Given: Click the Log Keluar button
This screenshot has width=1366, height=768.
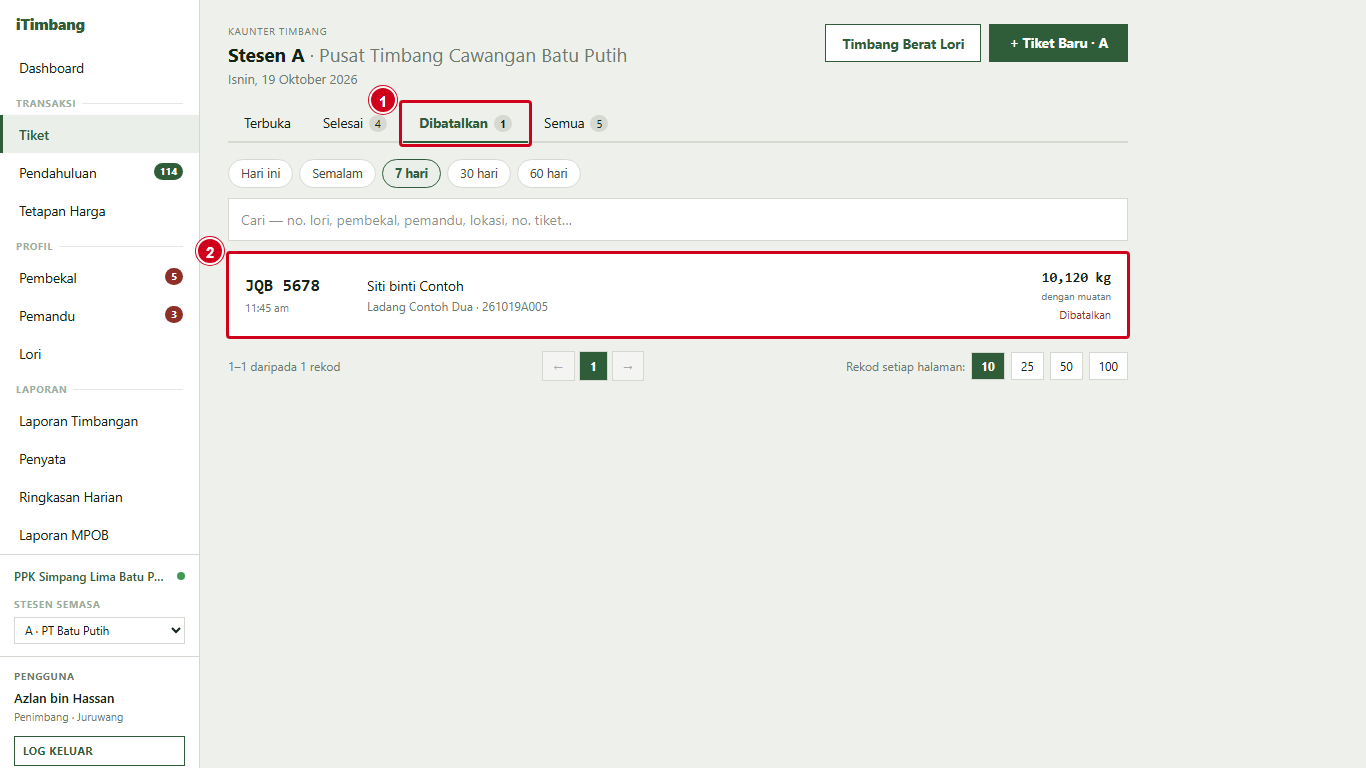Looking at the screenshot, I should 100,751.
